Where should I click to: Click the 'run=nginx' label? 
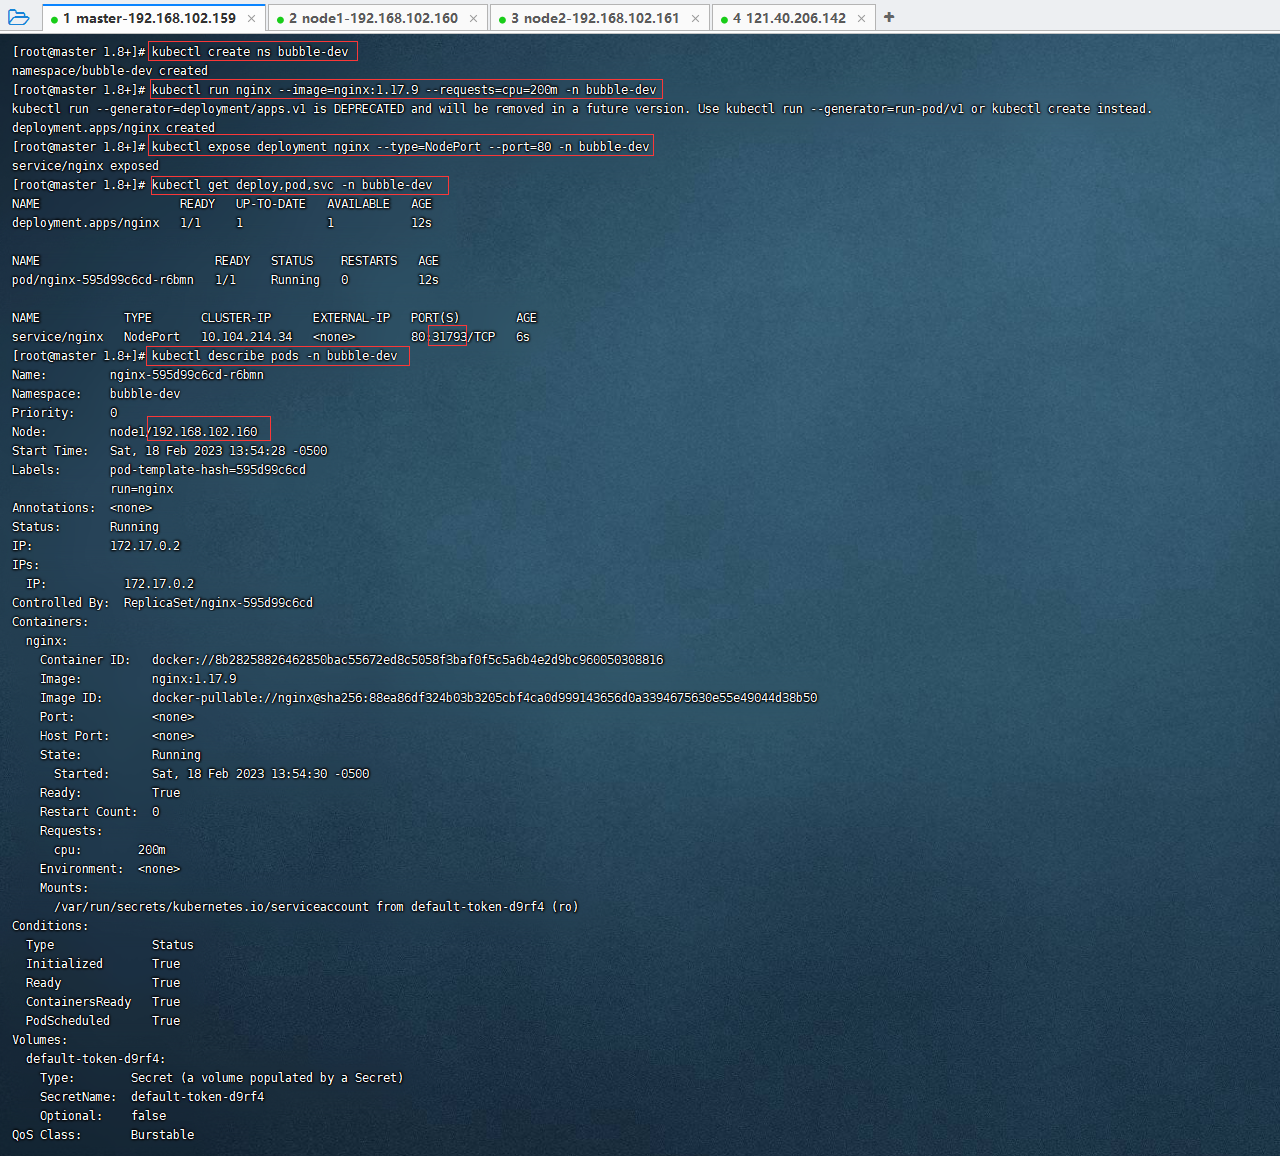point(142,489)
